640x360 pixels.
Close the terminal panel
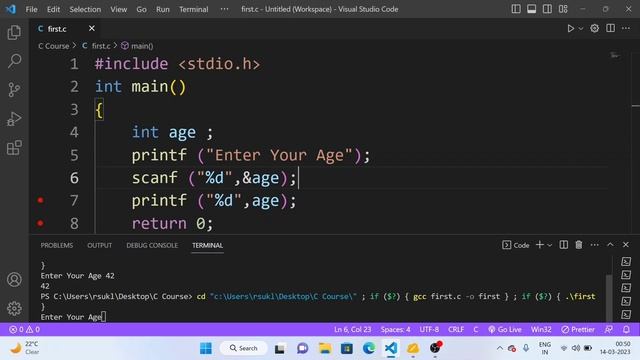626,244
